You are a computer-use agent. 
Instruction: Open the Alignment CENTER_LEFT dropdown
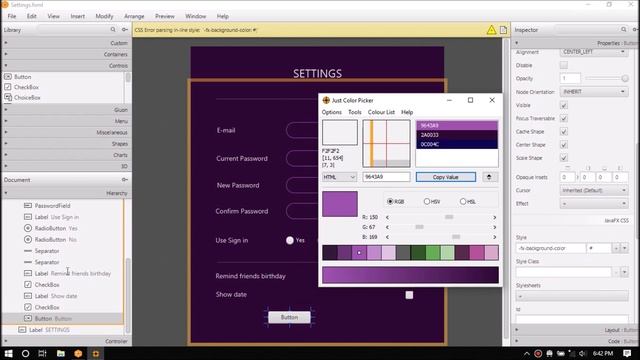(x=594, y=52)
